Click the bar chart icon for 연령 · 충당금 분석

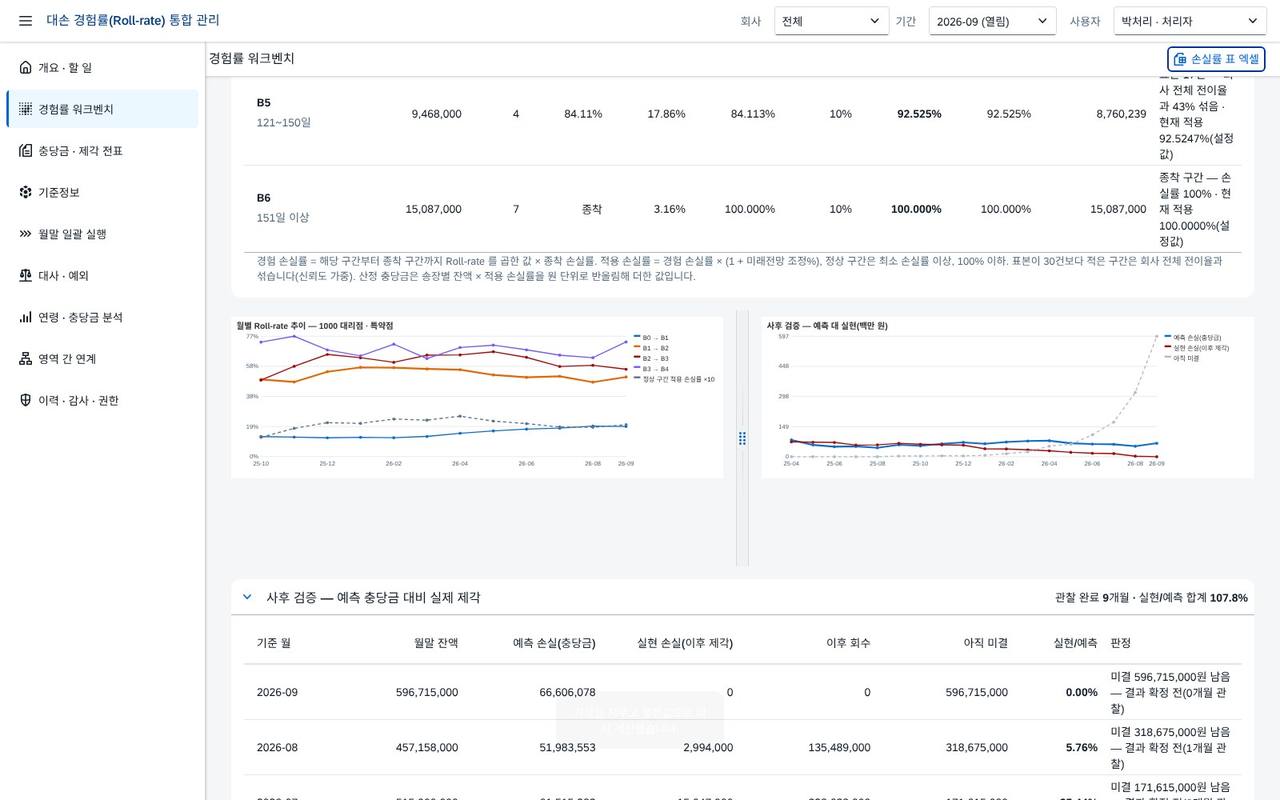(x=25, y=317)
